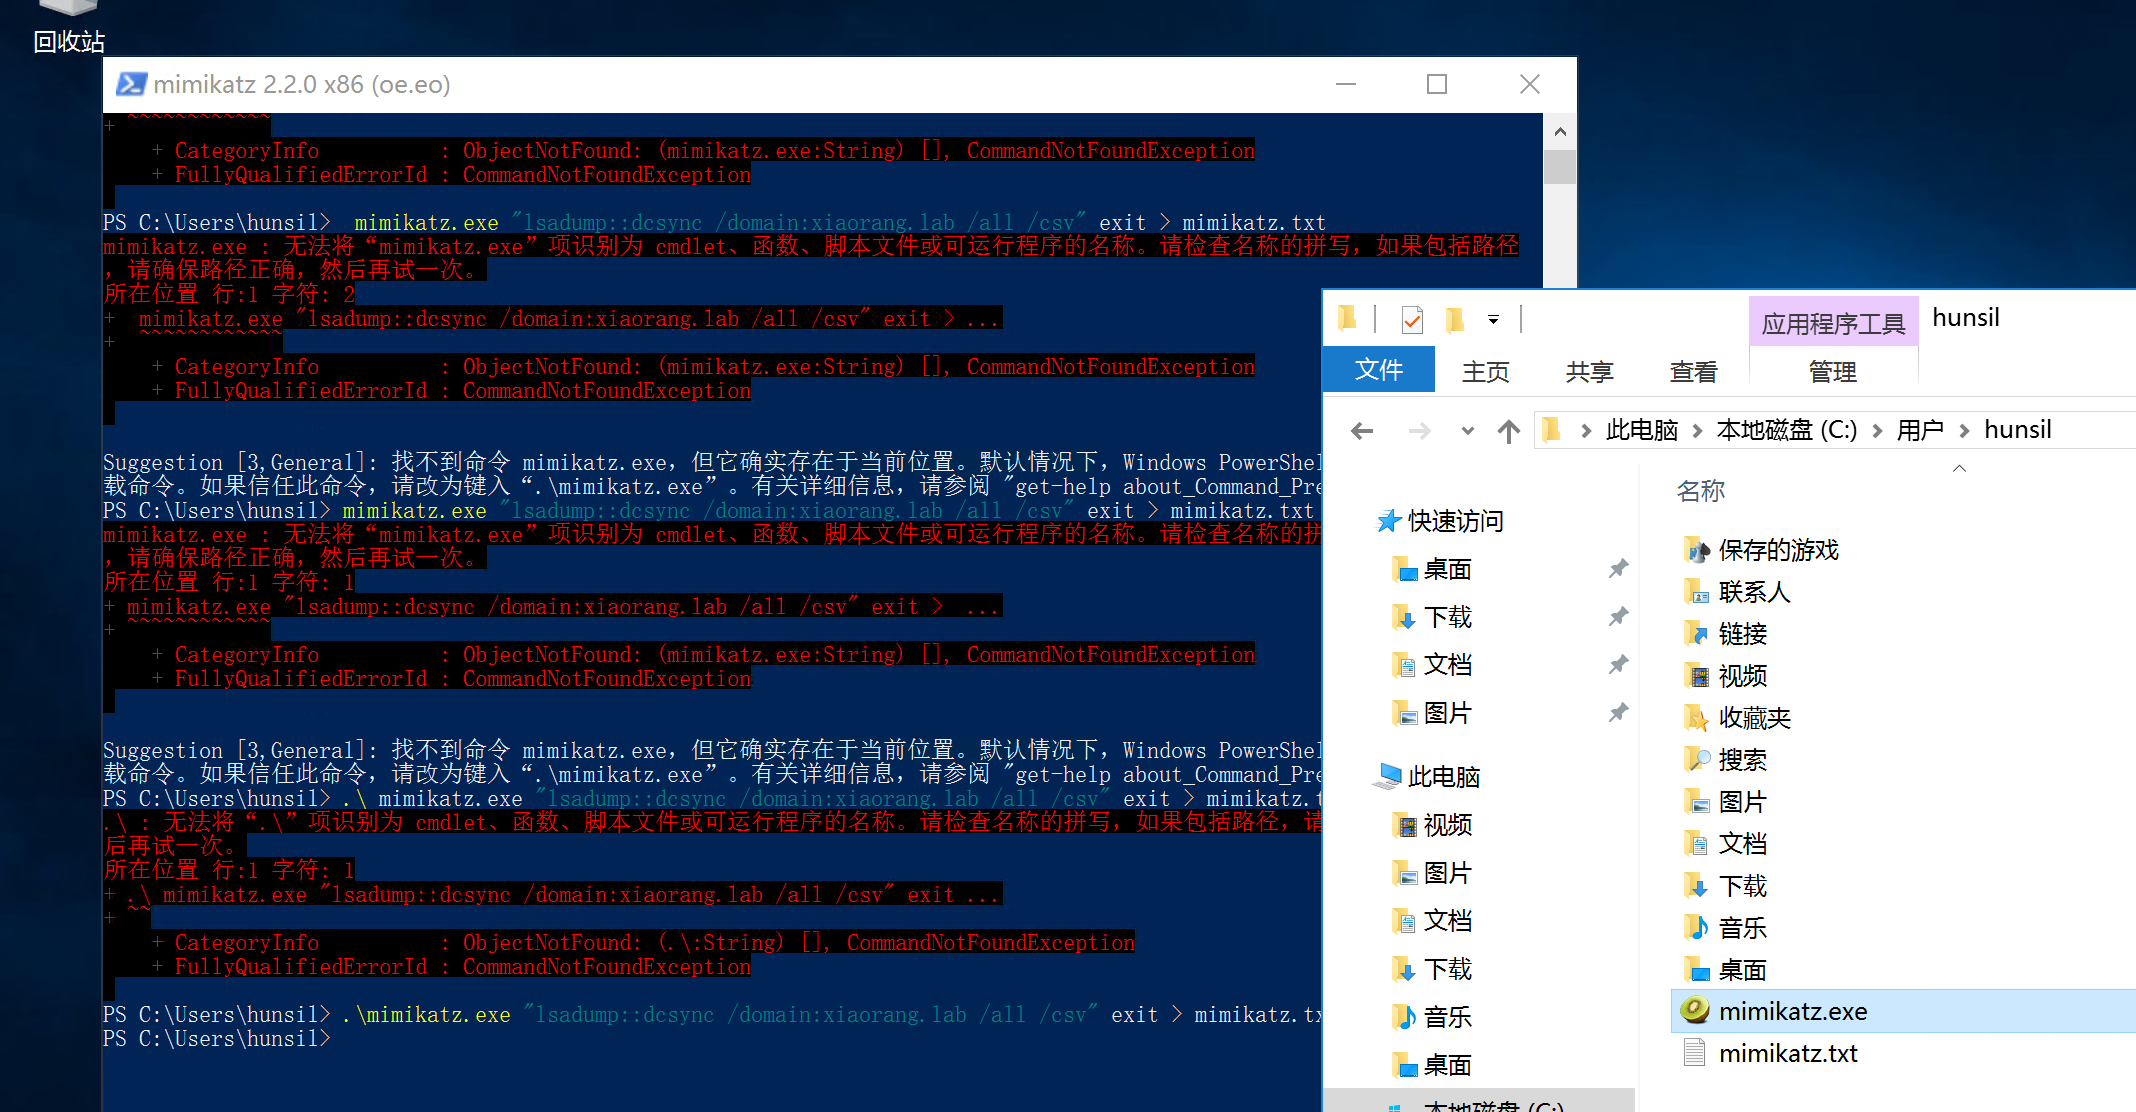
Task: Click the PowerShell scrollbar up arrow
Action: [x=1560, y=132]
